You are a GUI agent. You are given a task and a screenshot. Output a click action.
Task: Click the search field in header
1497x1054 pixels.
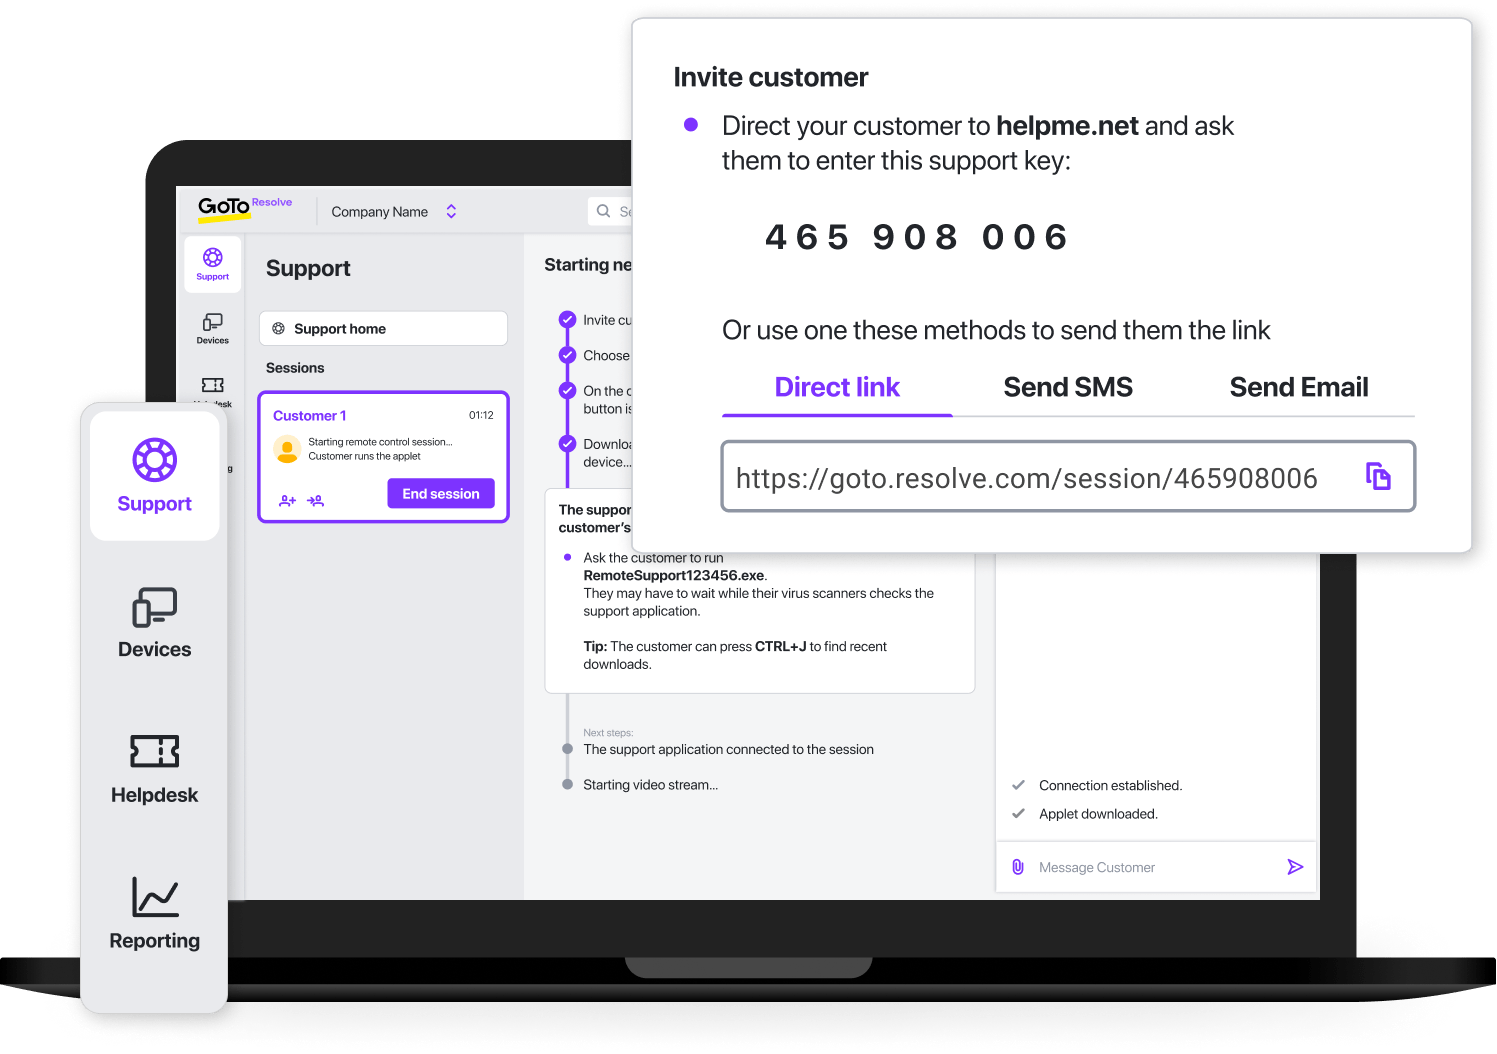coord(610,211)
